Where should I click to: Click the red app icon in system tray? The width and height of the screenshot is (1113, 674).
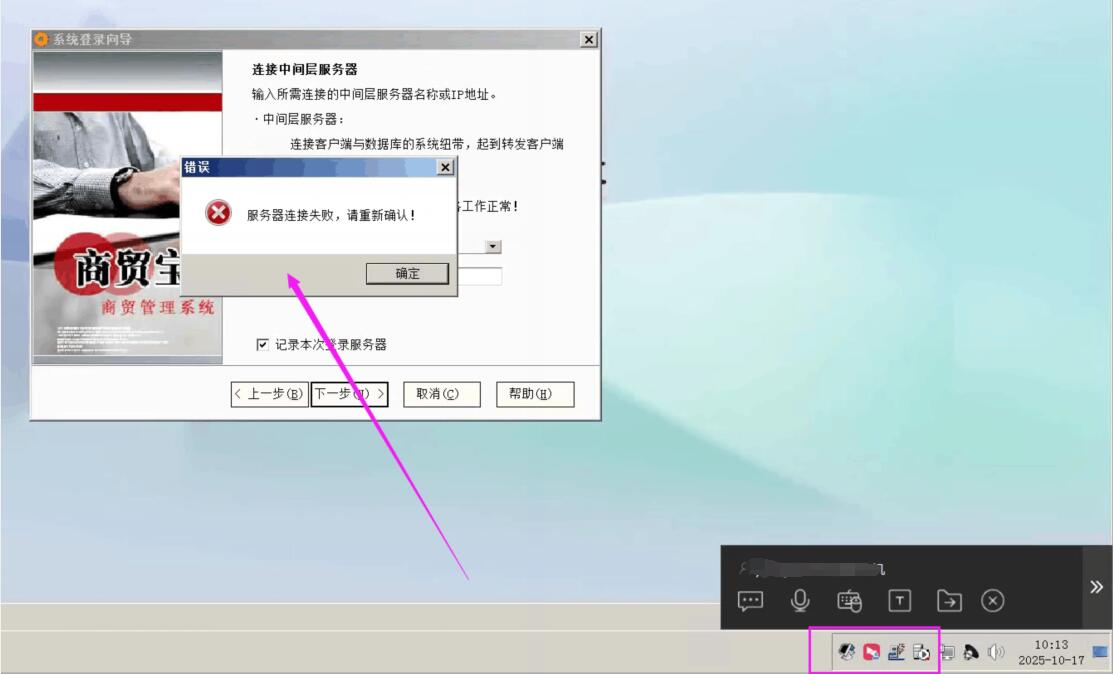(871, 652)
